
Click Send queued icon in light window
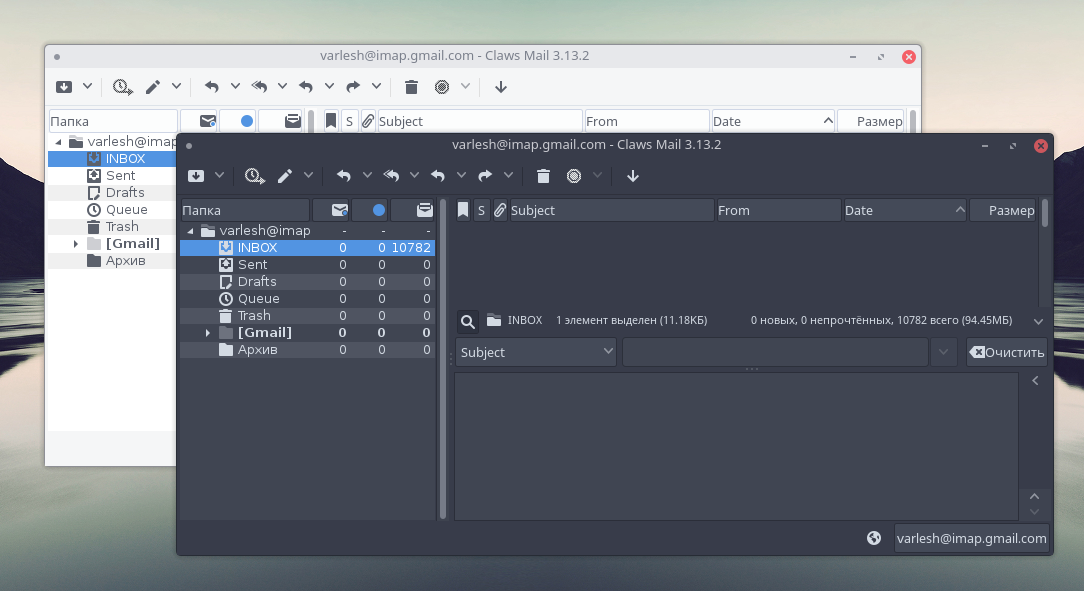pyautogui.click(x=122, y=86)
